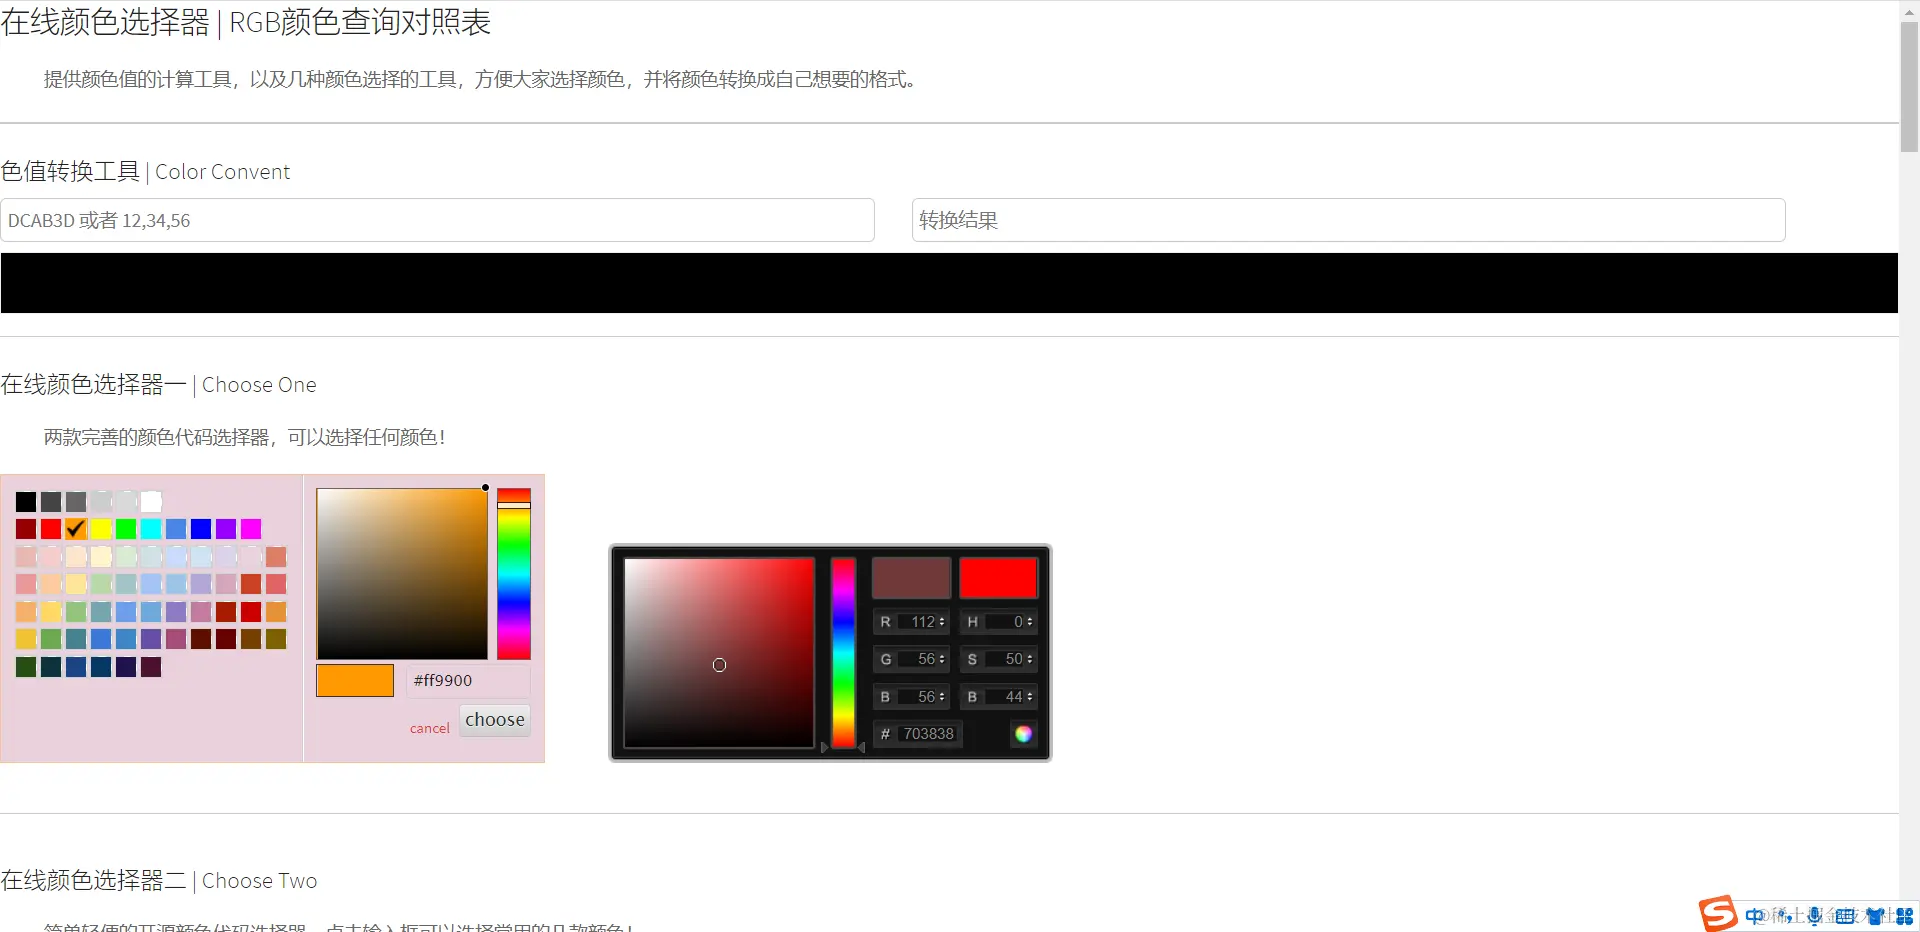Adjust the G value stepper arrows
This screenshot has height=932, width=1920.
(x=942, y=659)
